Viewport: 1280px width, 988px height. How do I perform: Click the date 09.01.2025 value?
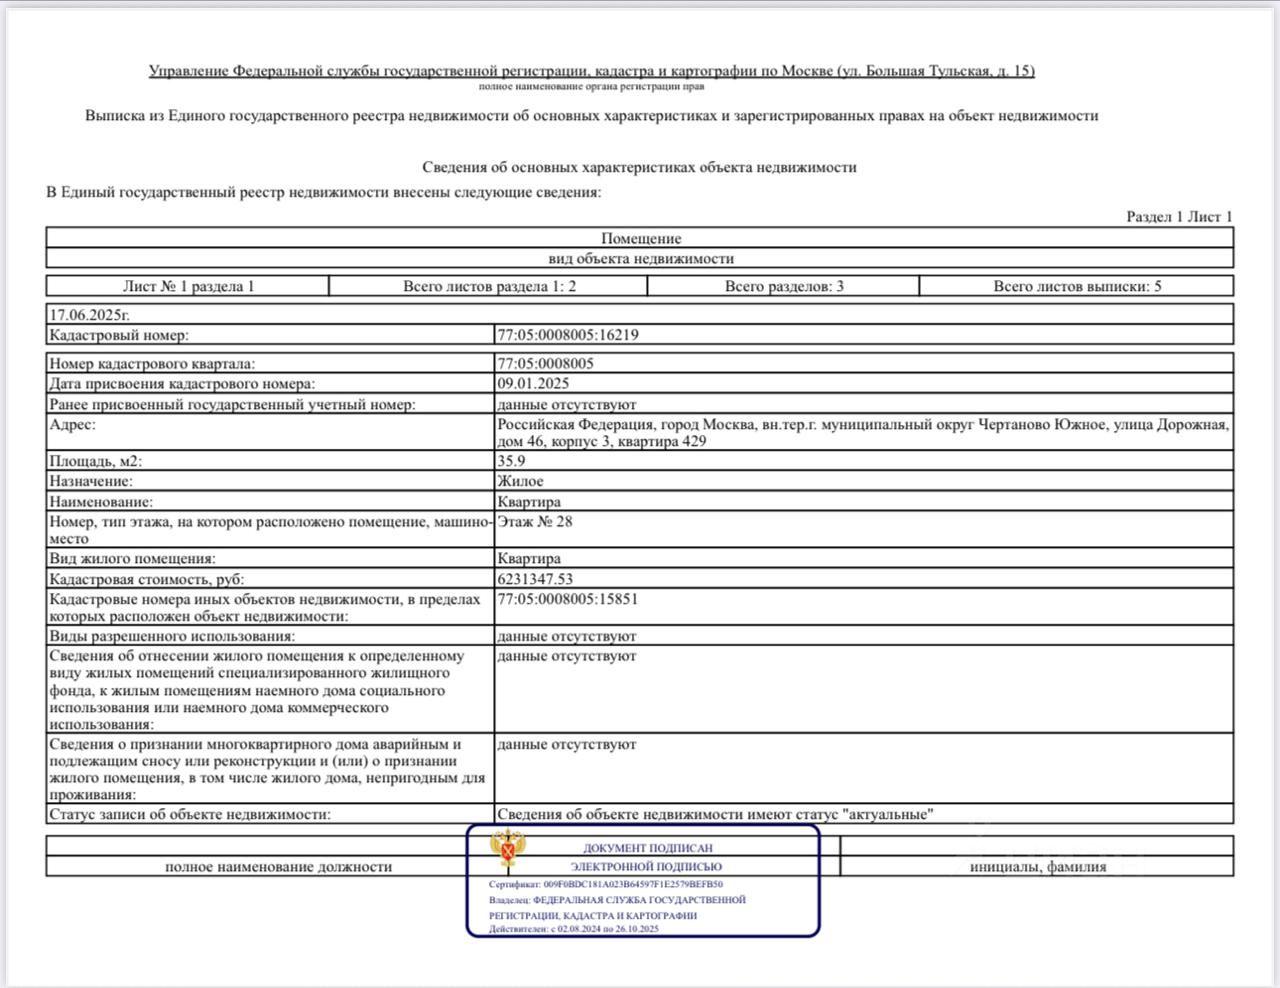pyautogui.click(x=533, y=384)
